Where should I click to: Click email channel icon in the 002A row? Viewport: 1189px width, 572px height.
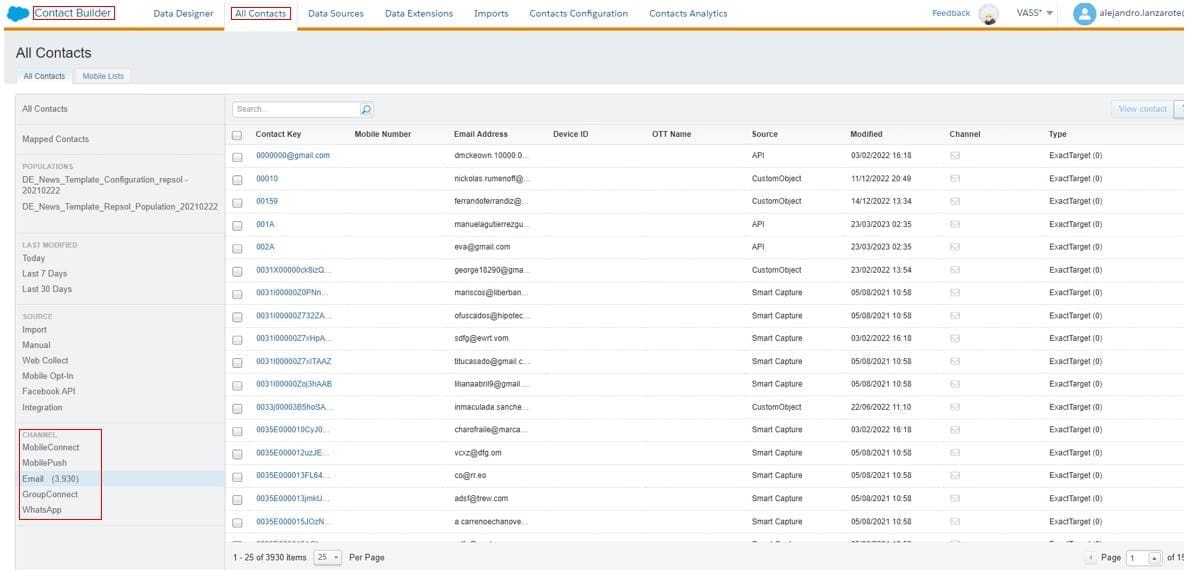pyautogui.click(x=954, y=247)
